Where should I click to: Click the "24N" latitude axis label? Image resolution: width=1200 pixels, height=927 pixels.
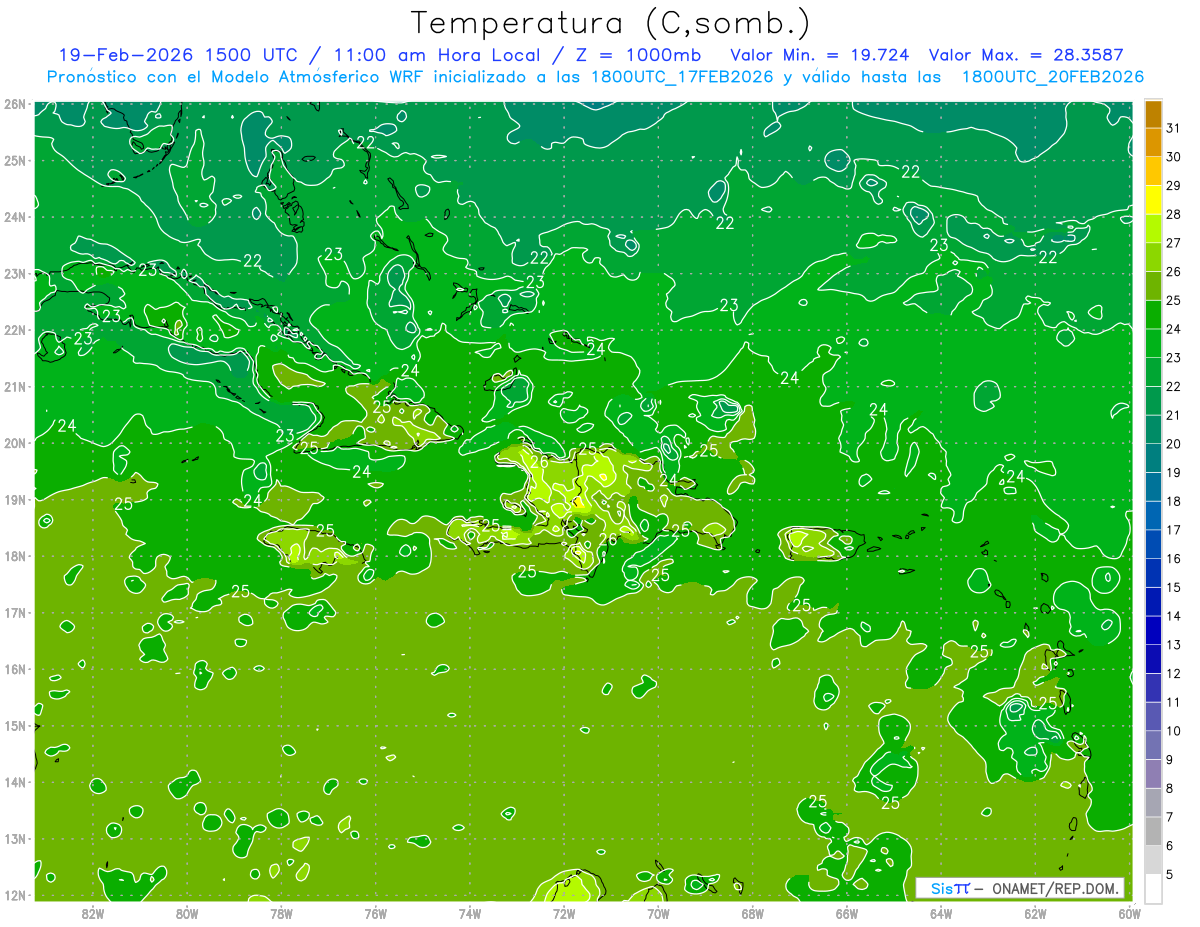(13, 217)
